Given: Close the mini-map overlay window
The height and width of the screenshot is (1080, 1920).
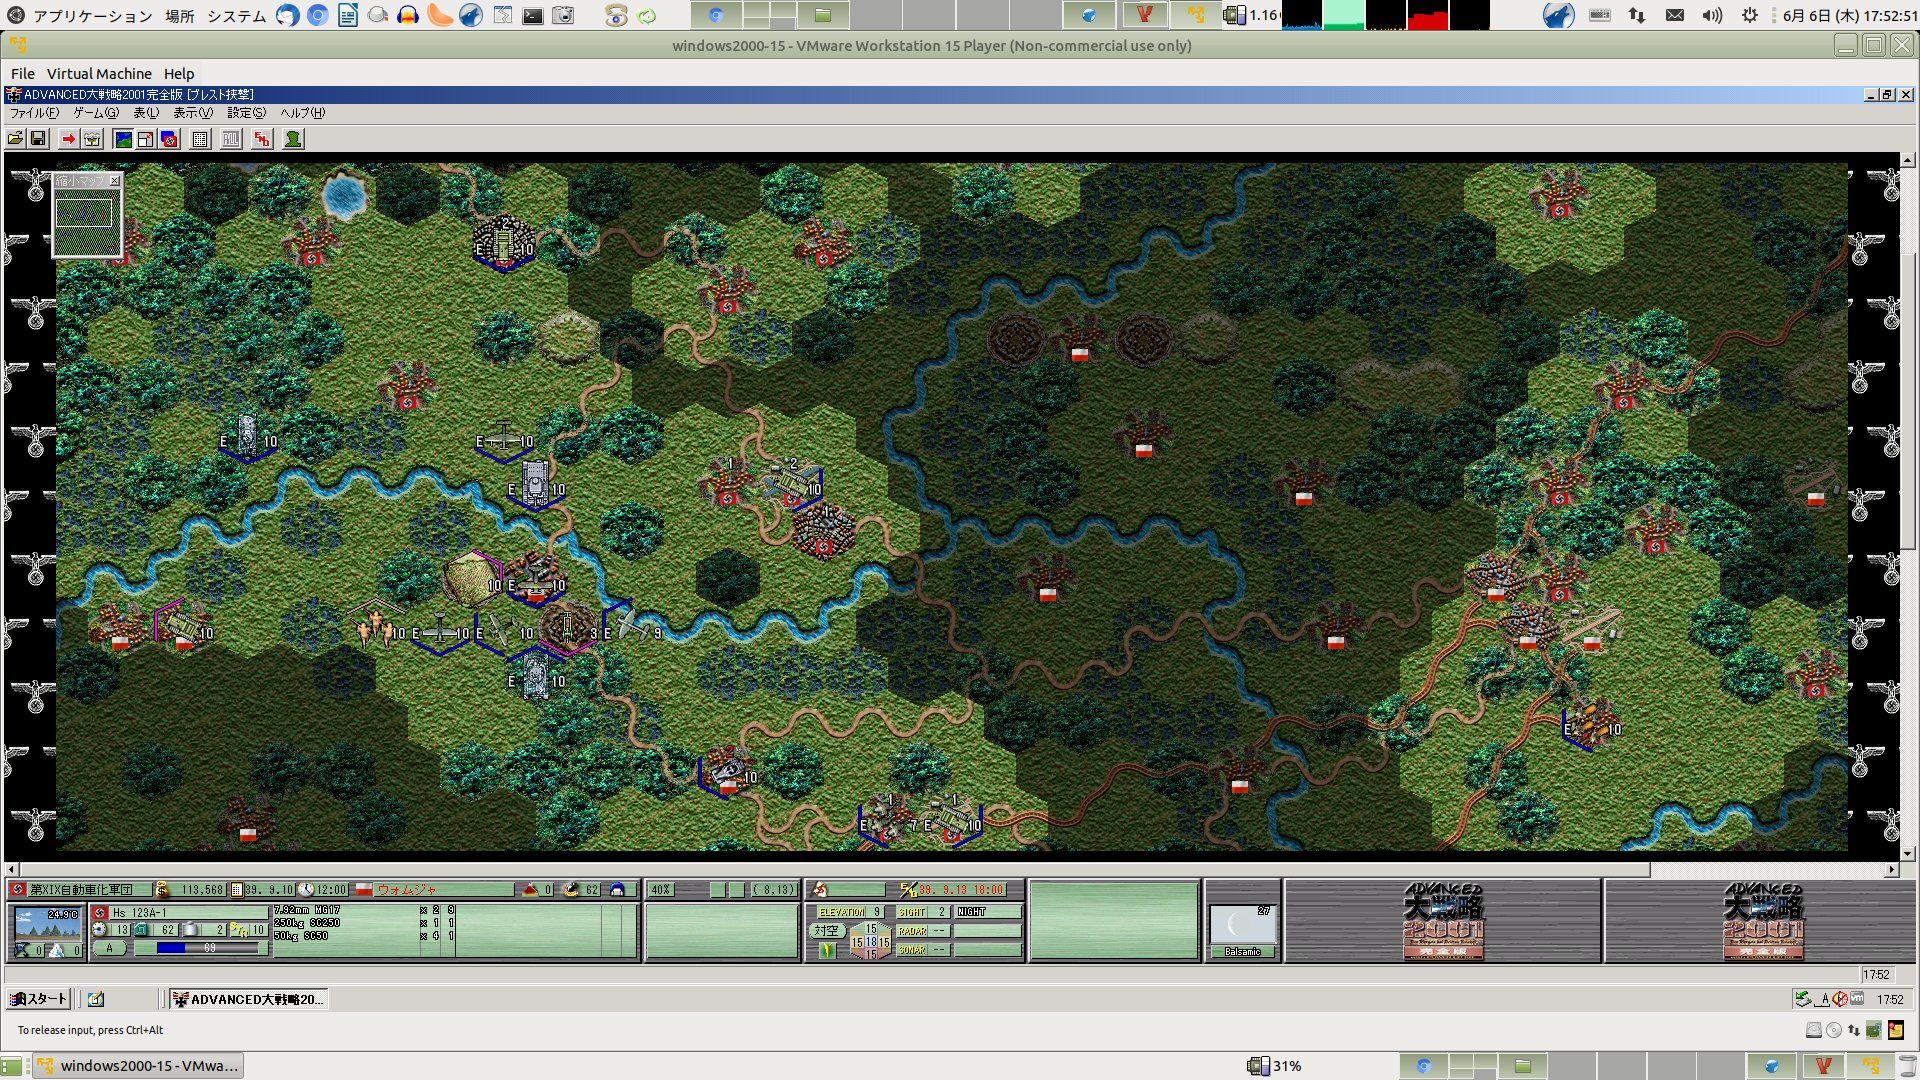Looking at the screenshot, I should tap(115, 181).
